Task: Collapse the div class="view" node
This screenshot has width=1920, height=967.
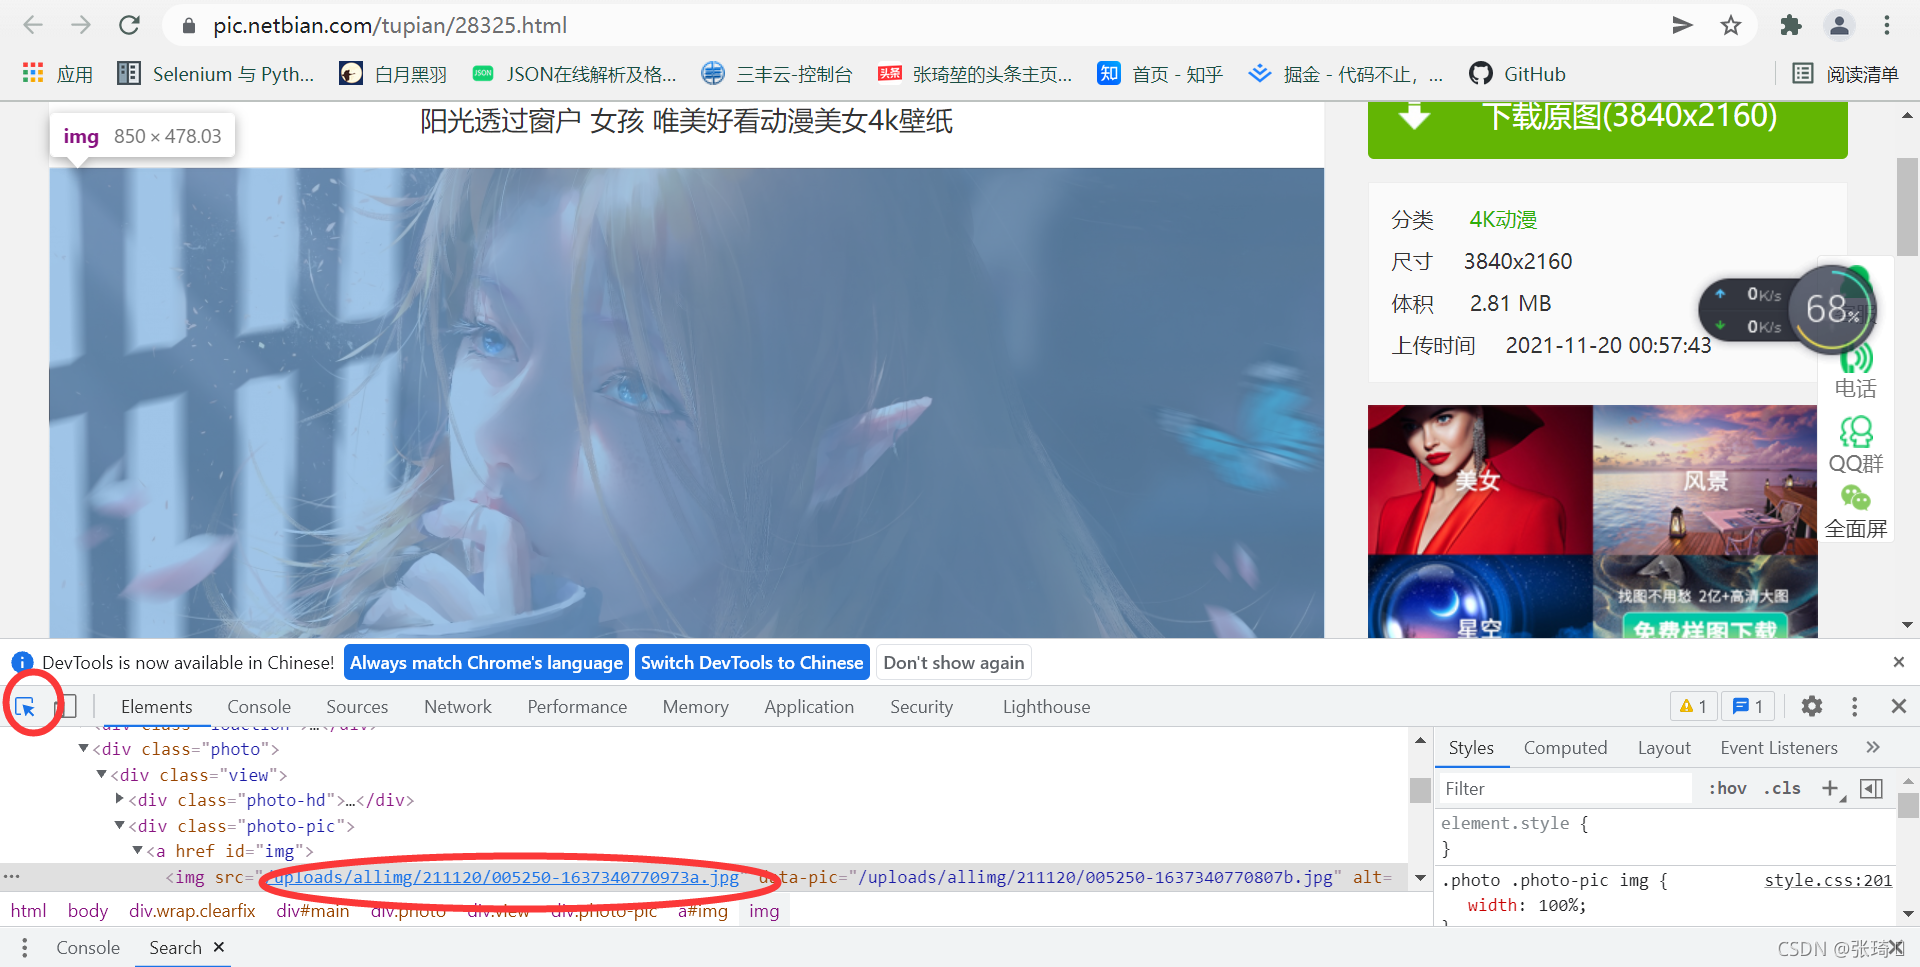Action: click(101, 774)
